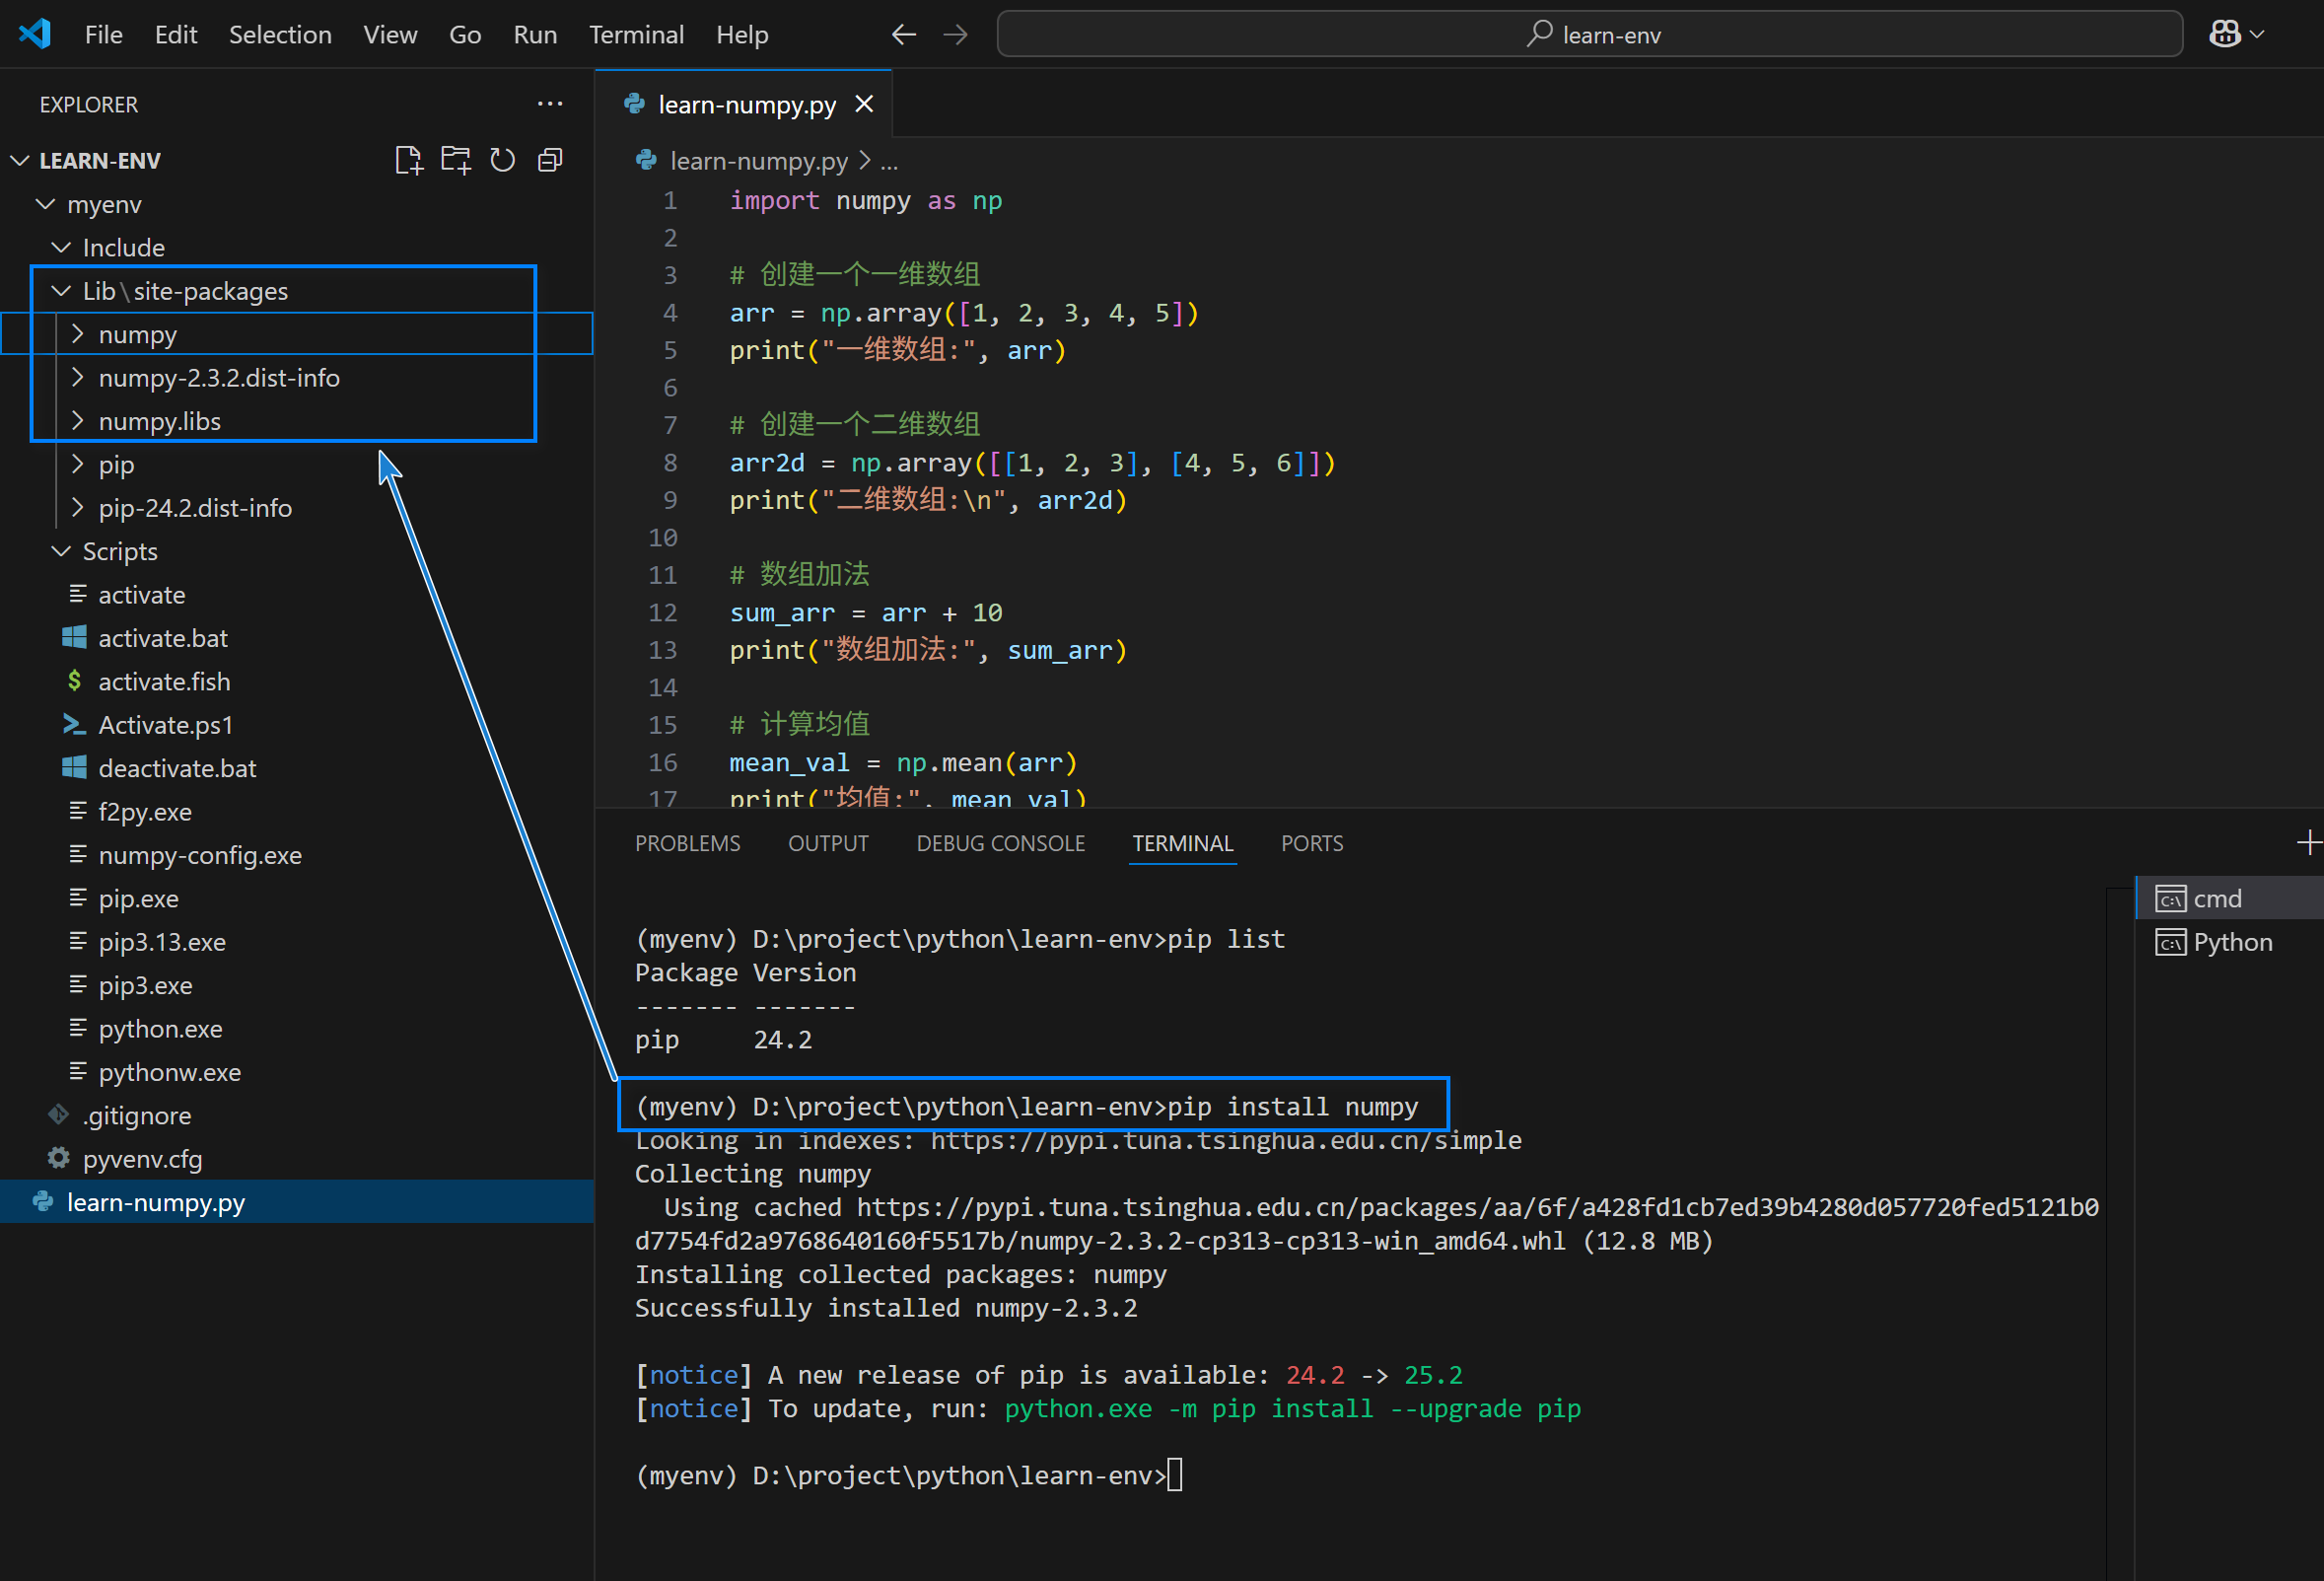Switch to the PORTS panel tab
The image size is (2324, 1581).
coord(1312,843)
